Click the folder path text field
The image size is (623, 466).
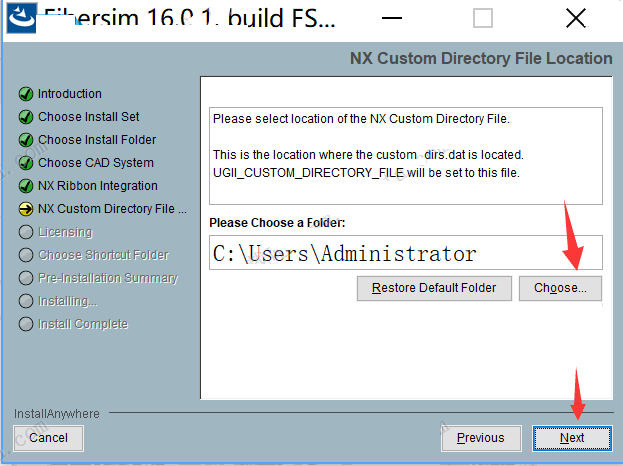tap(405, 253)
